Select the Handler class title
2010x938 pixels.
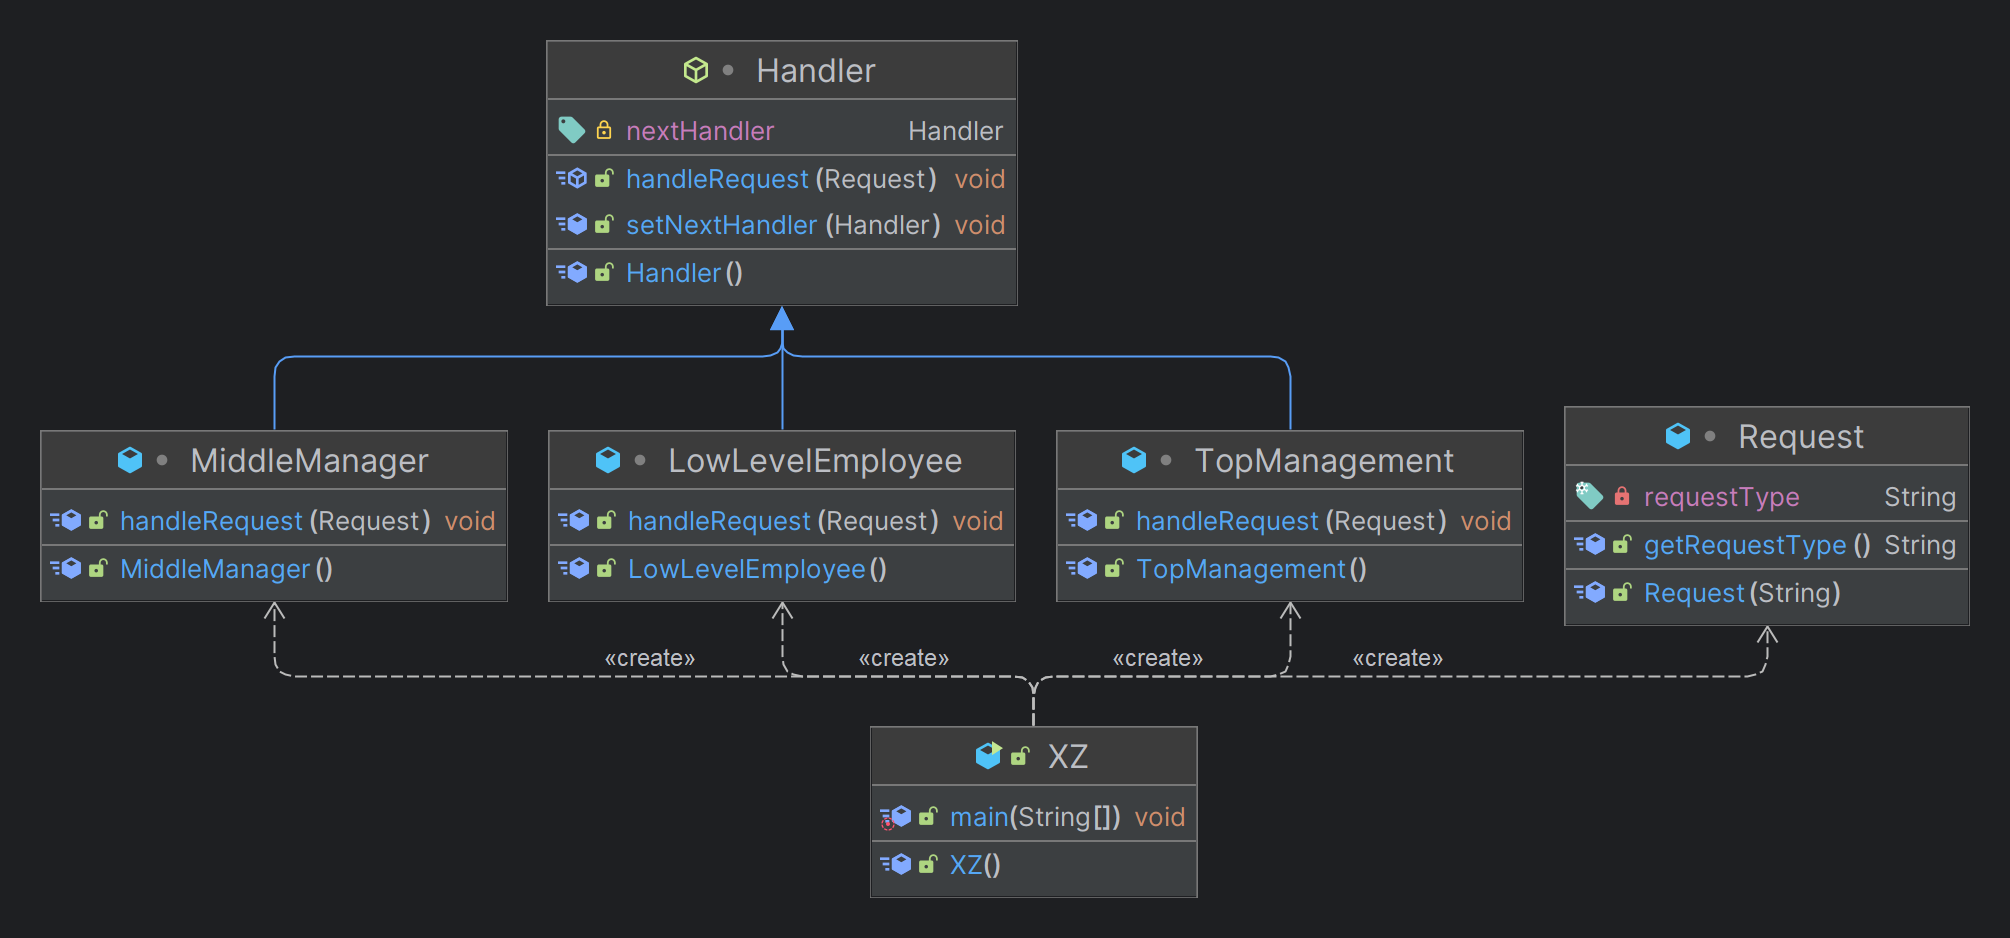pos(815,71)
